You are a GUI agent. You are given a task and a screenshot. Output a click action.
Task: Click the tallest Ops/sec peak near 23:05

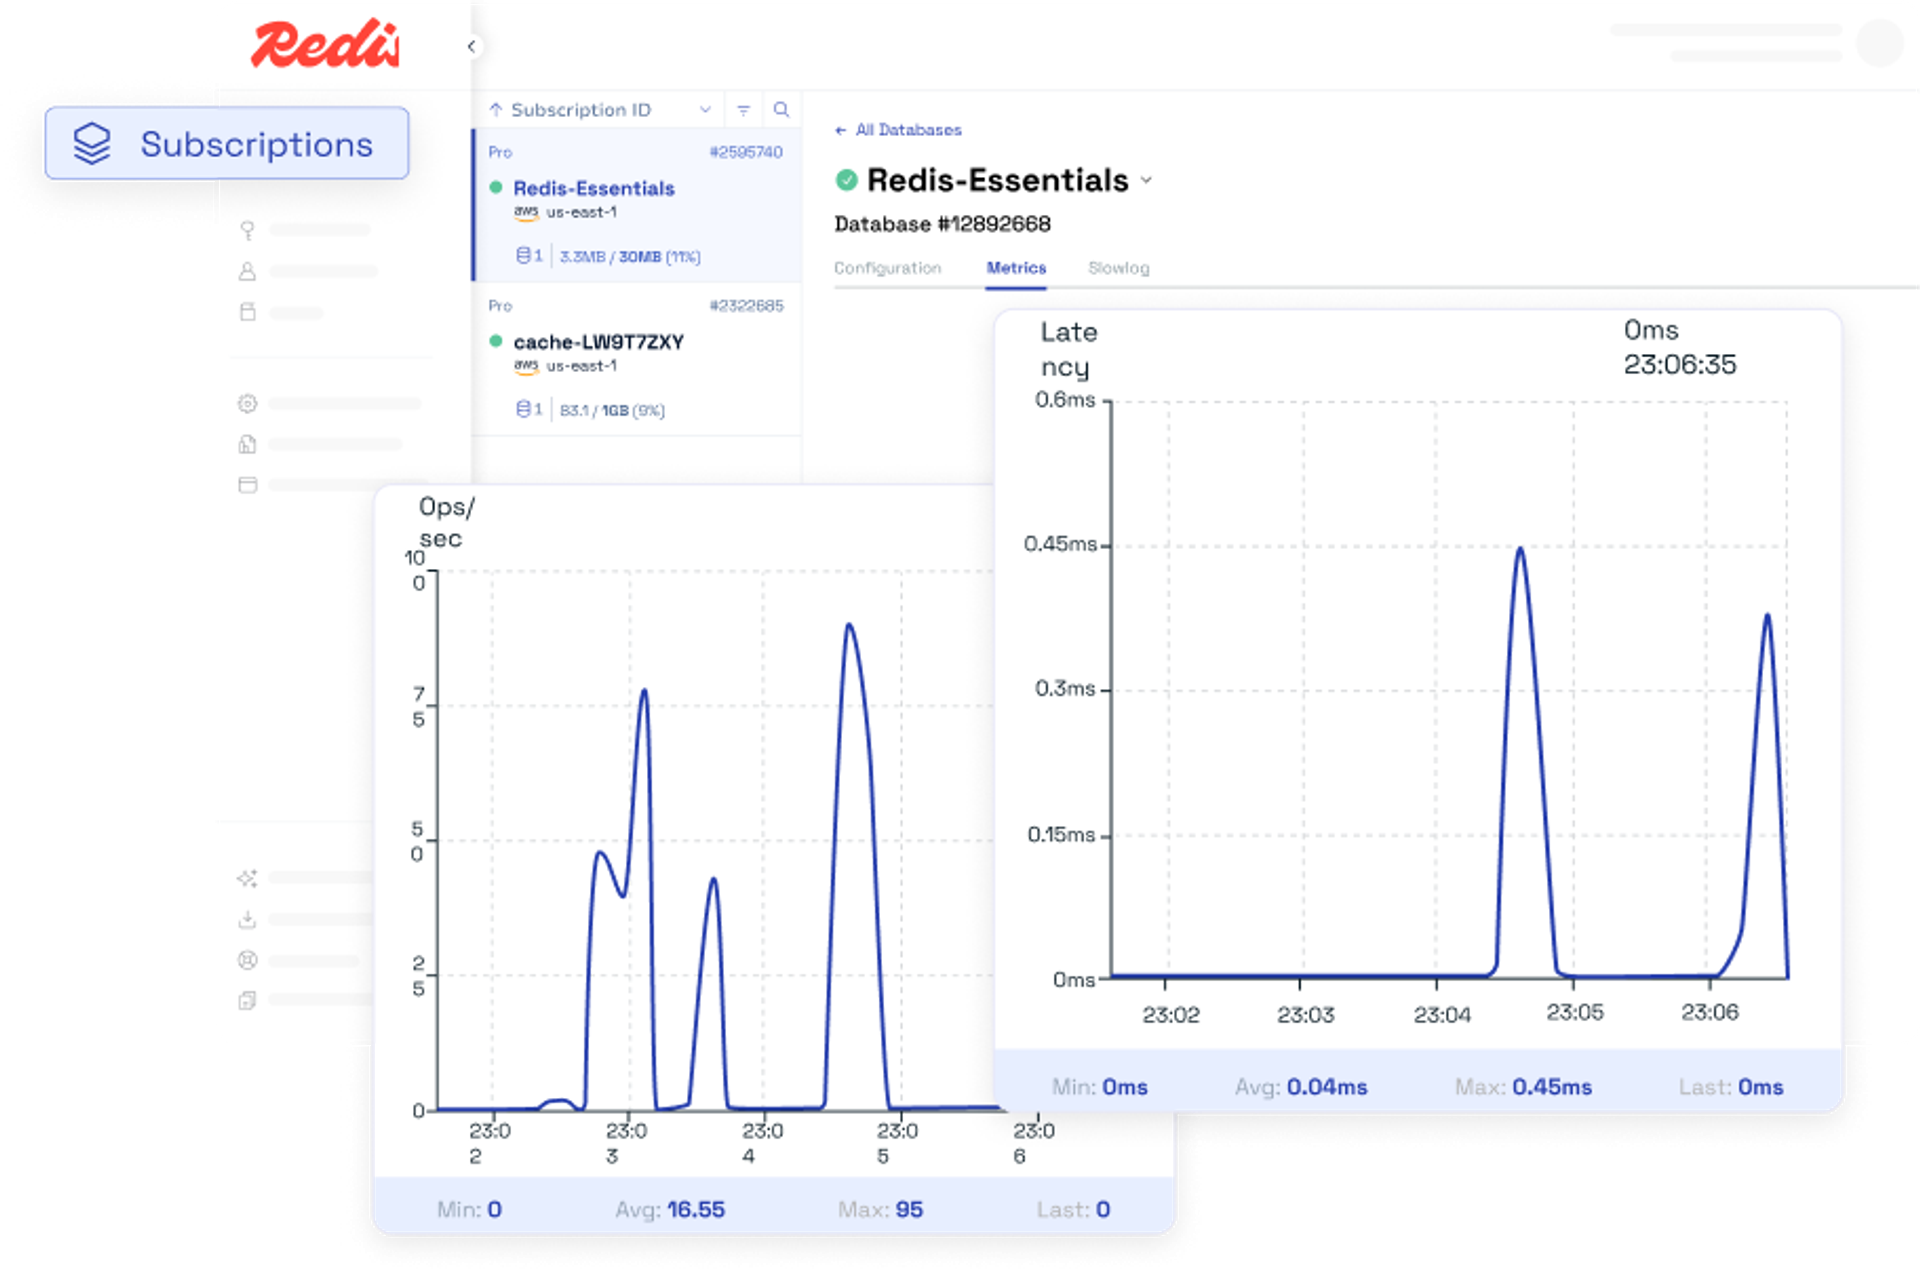[x=849, y=626]
